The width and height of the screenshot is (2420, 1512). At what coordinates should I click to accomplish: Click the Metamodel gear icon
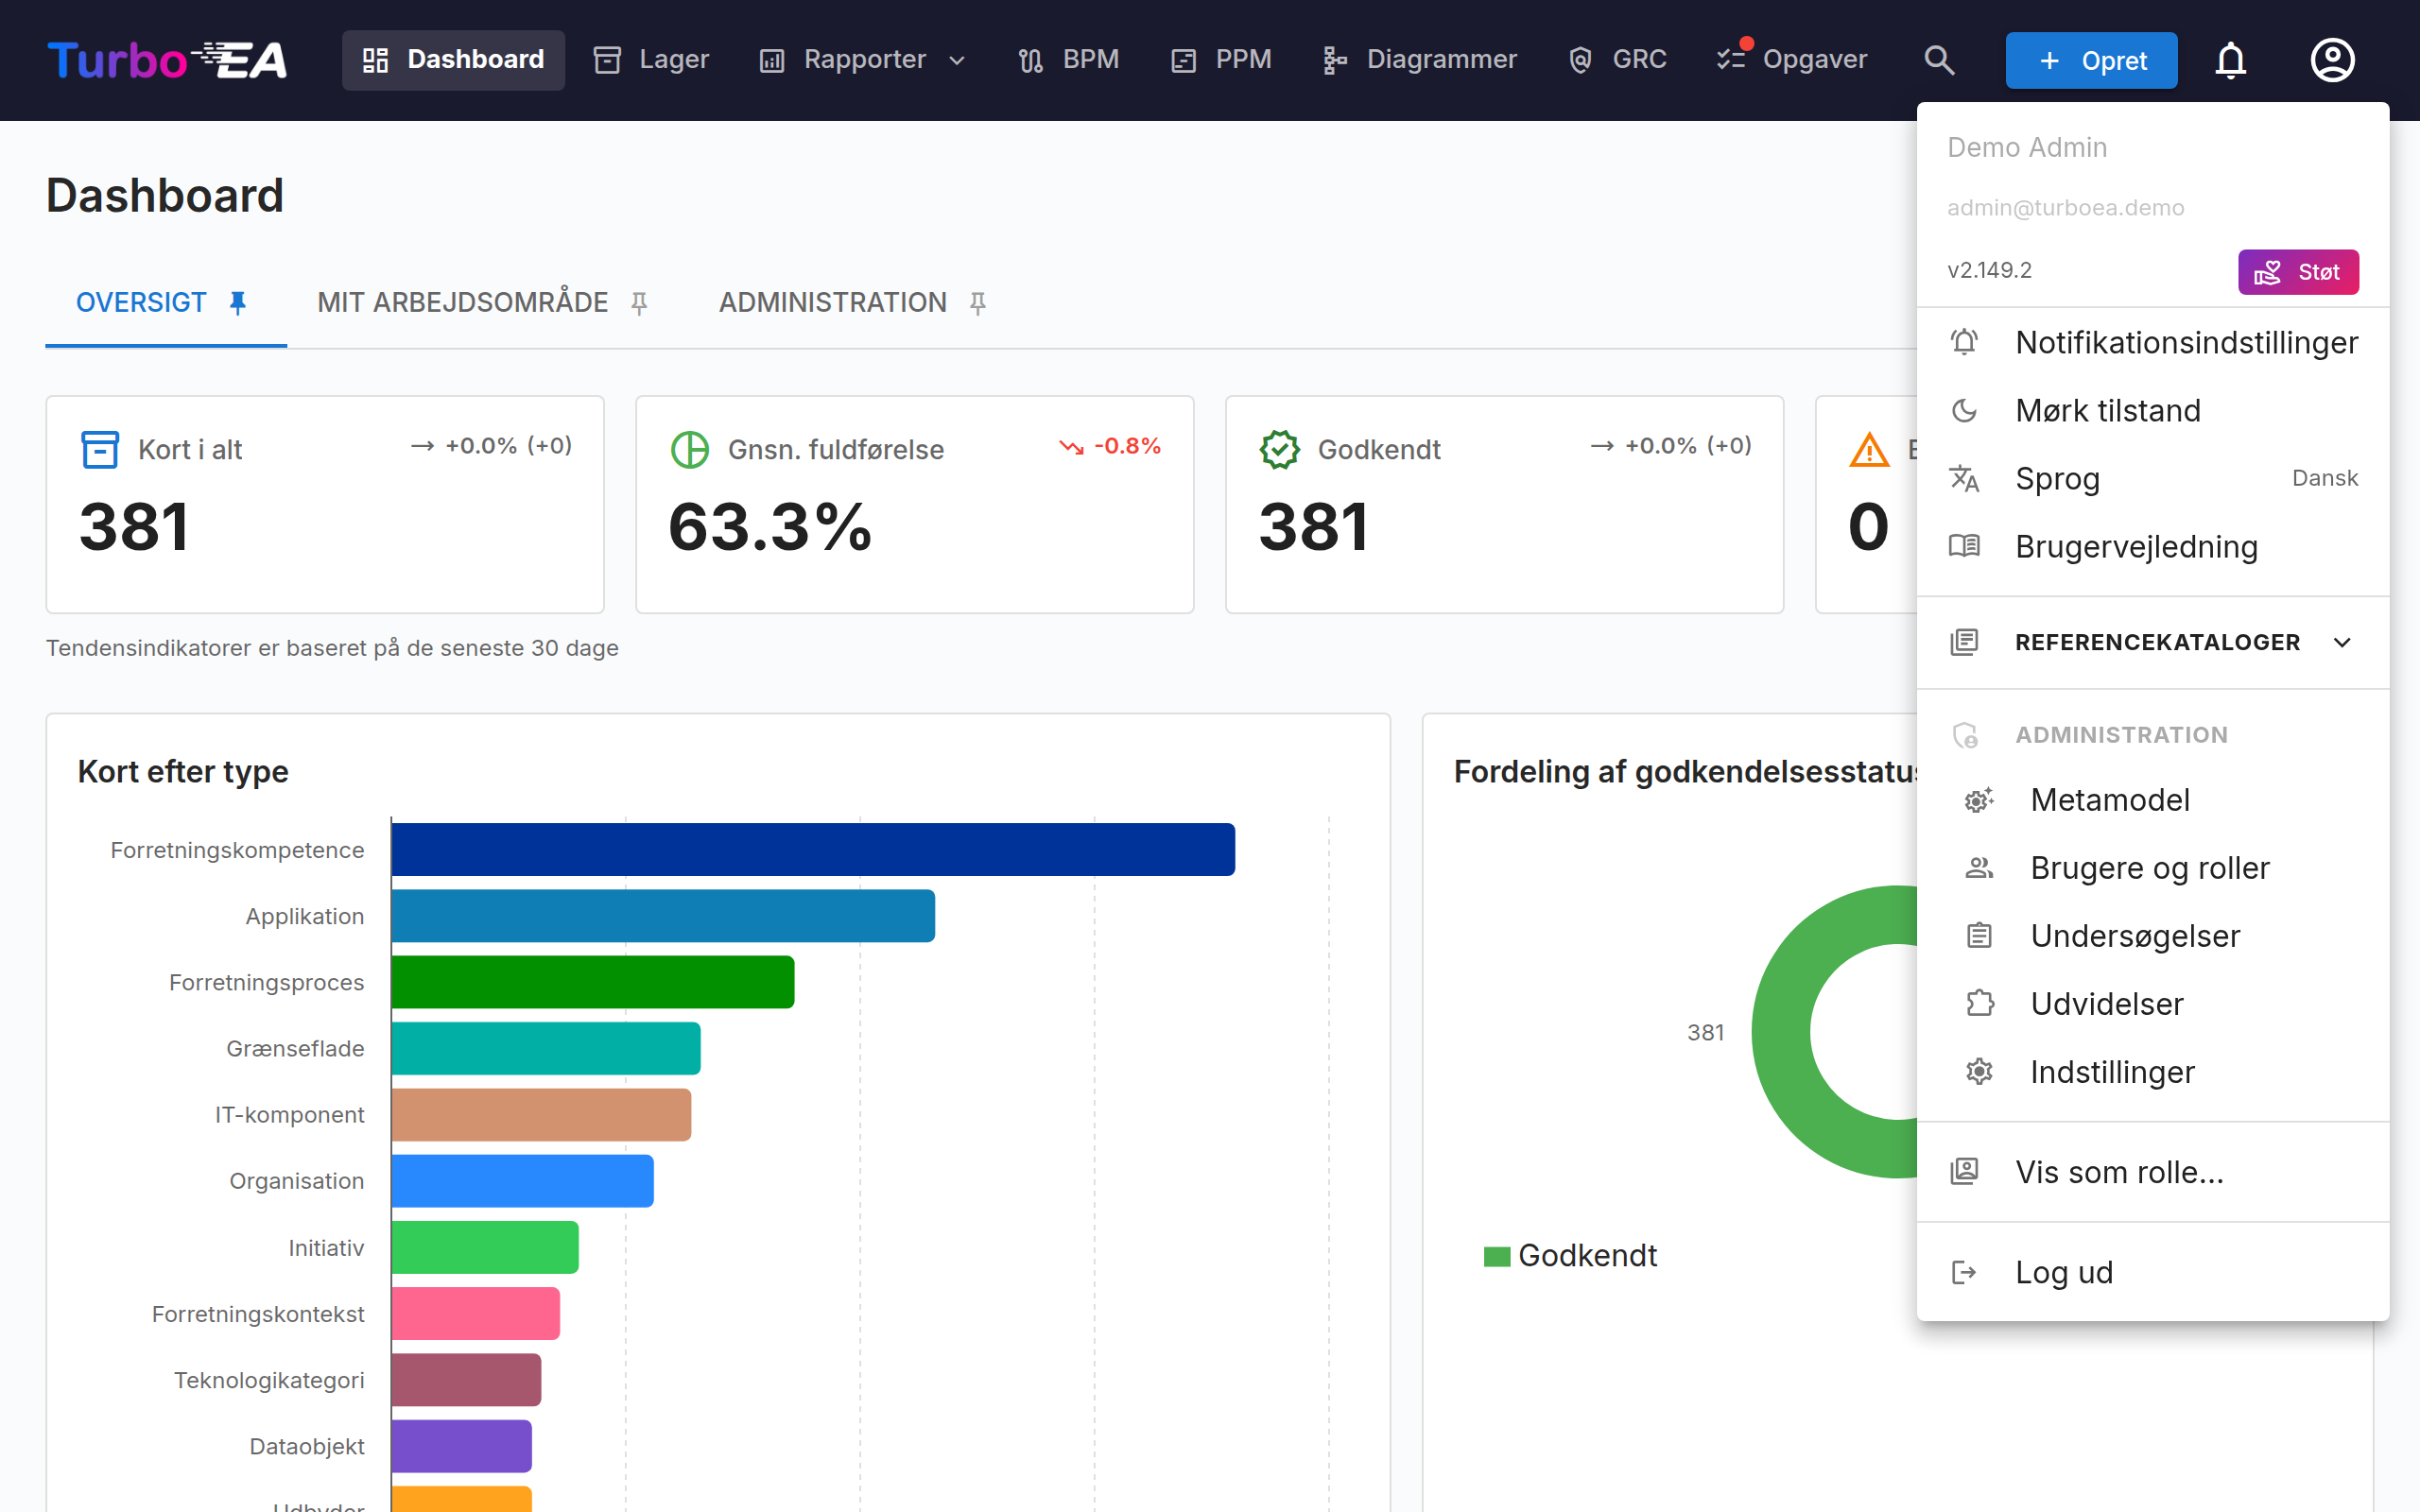1978,800
